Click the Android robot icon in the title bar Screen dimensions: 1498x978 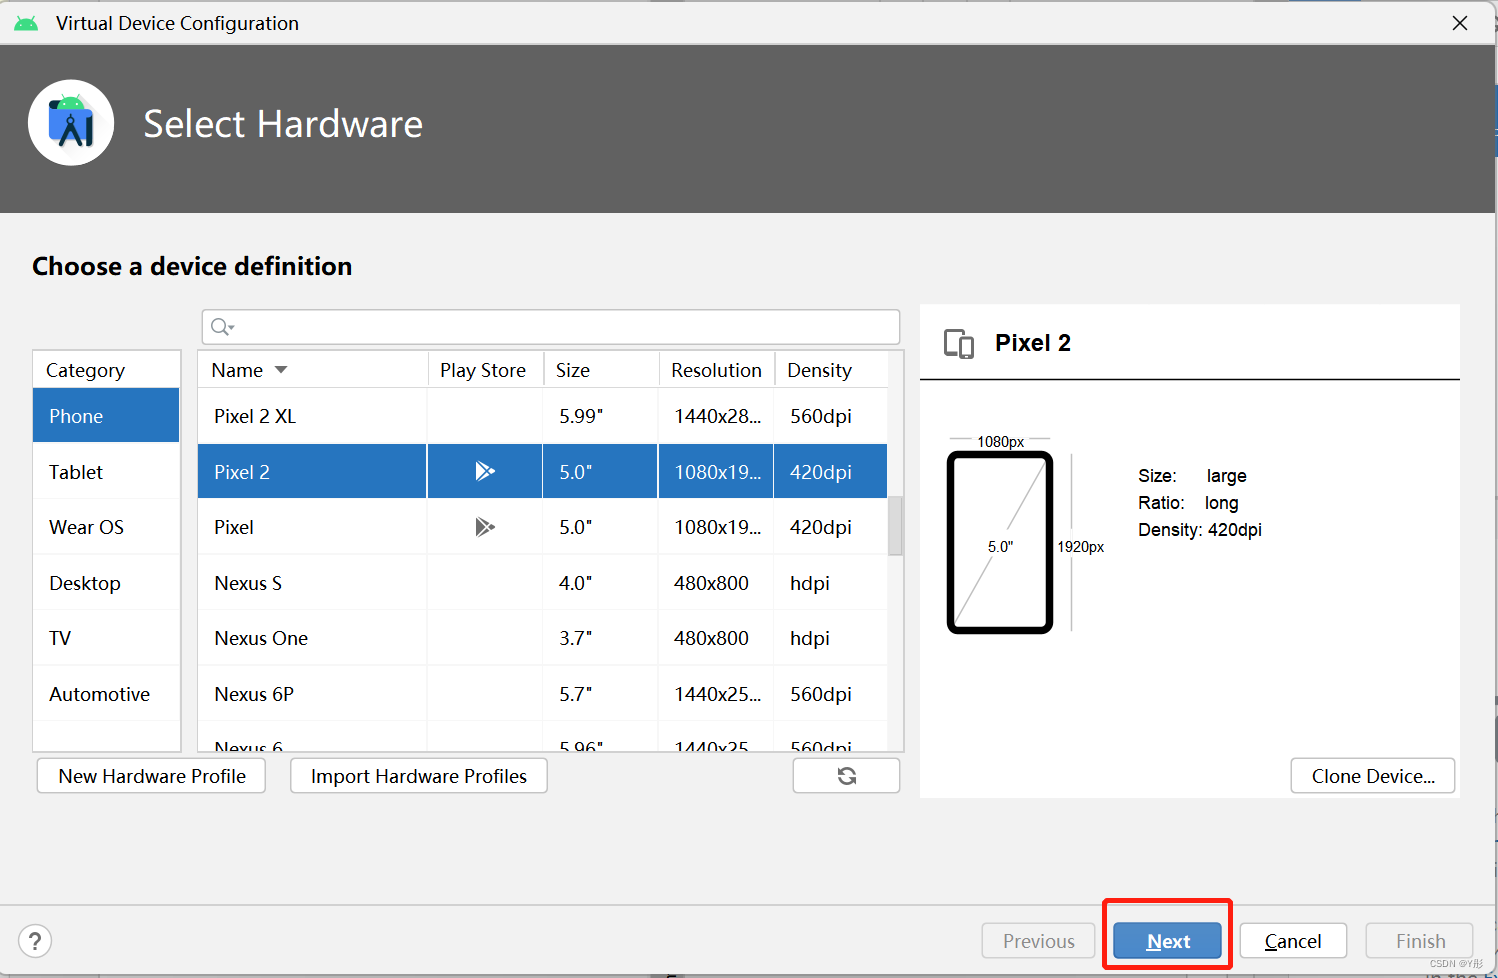(25, 22)
